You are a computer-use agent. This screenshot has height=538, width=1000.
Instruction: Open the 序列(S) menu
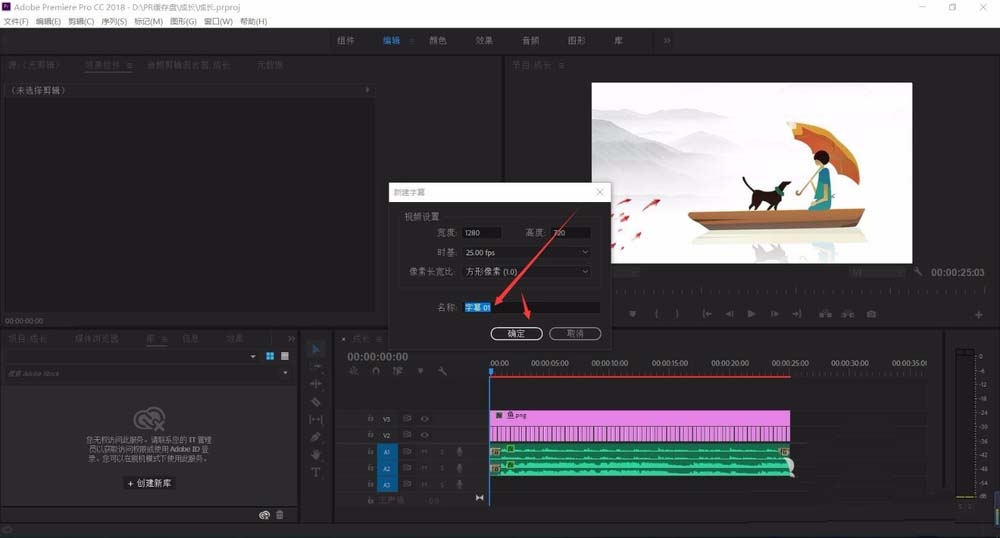[114, 21]
